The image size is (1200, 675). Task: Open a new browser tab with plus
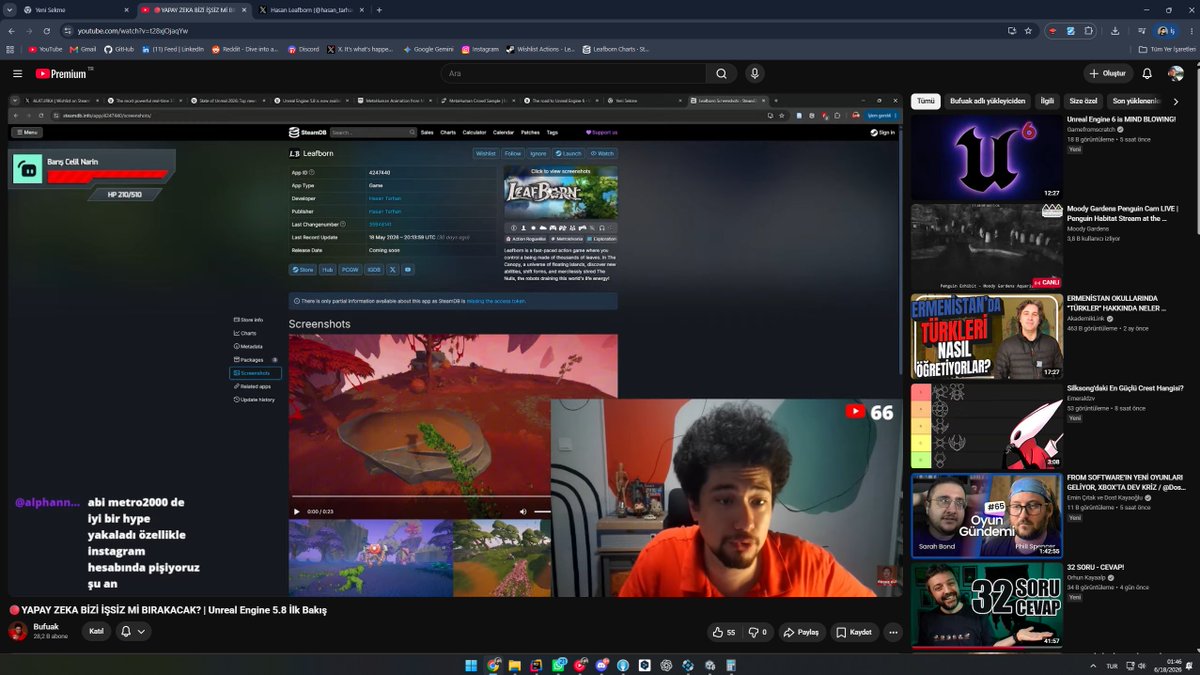tap(379, 9)
